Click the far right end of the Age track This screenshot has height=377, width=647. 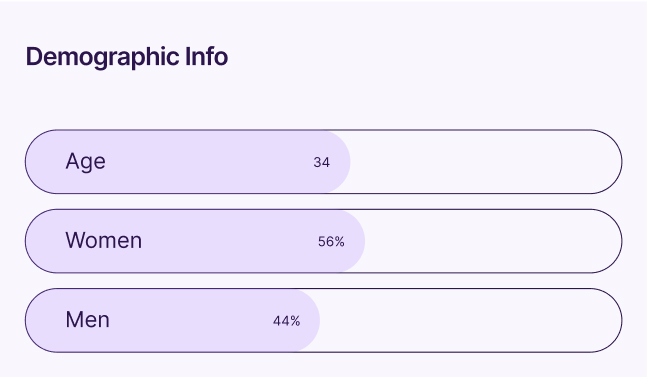tap(614, 162)
